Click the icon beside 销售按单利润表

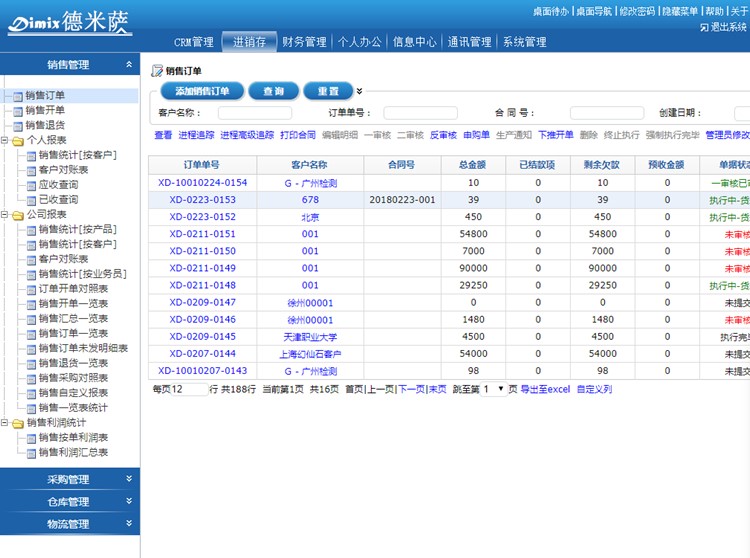tap(31, 438)
